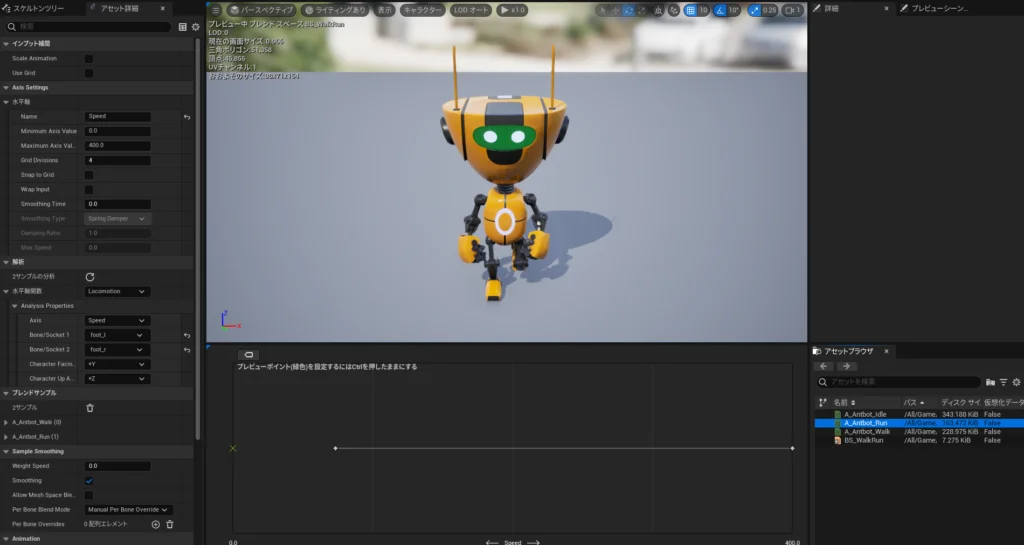Click the analyze samples refresh icon
This screenshot has height=545, width=1024.
(x=90, y=276)
